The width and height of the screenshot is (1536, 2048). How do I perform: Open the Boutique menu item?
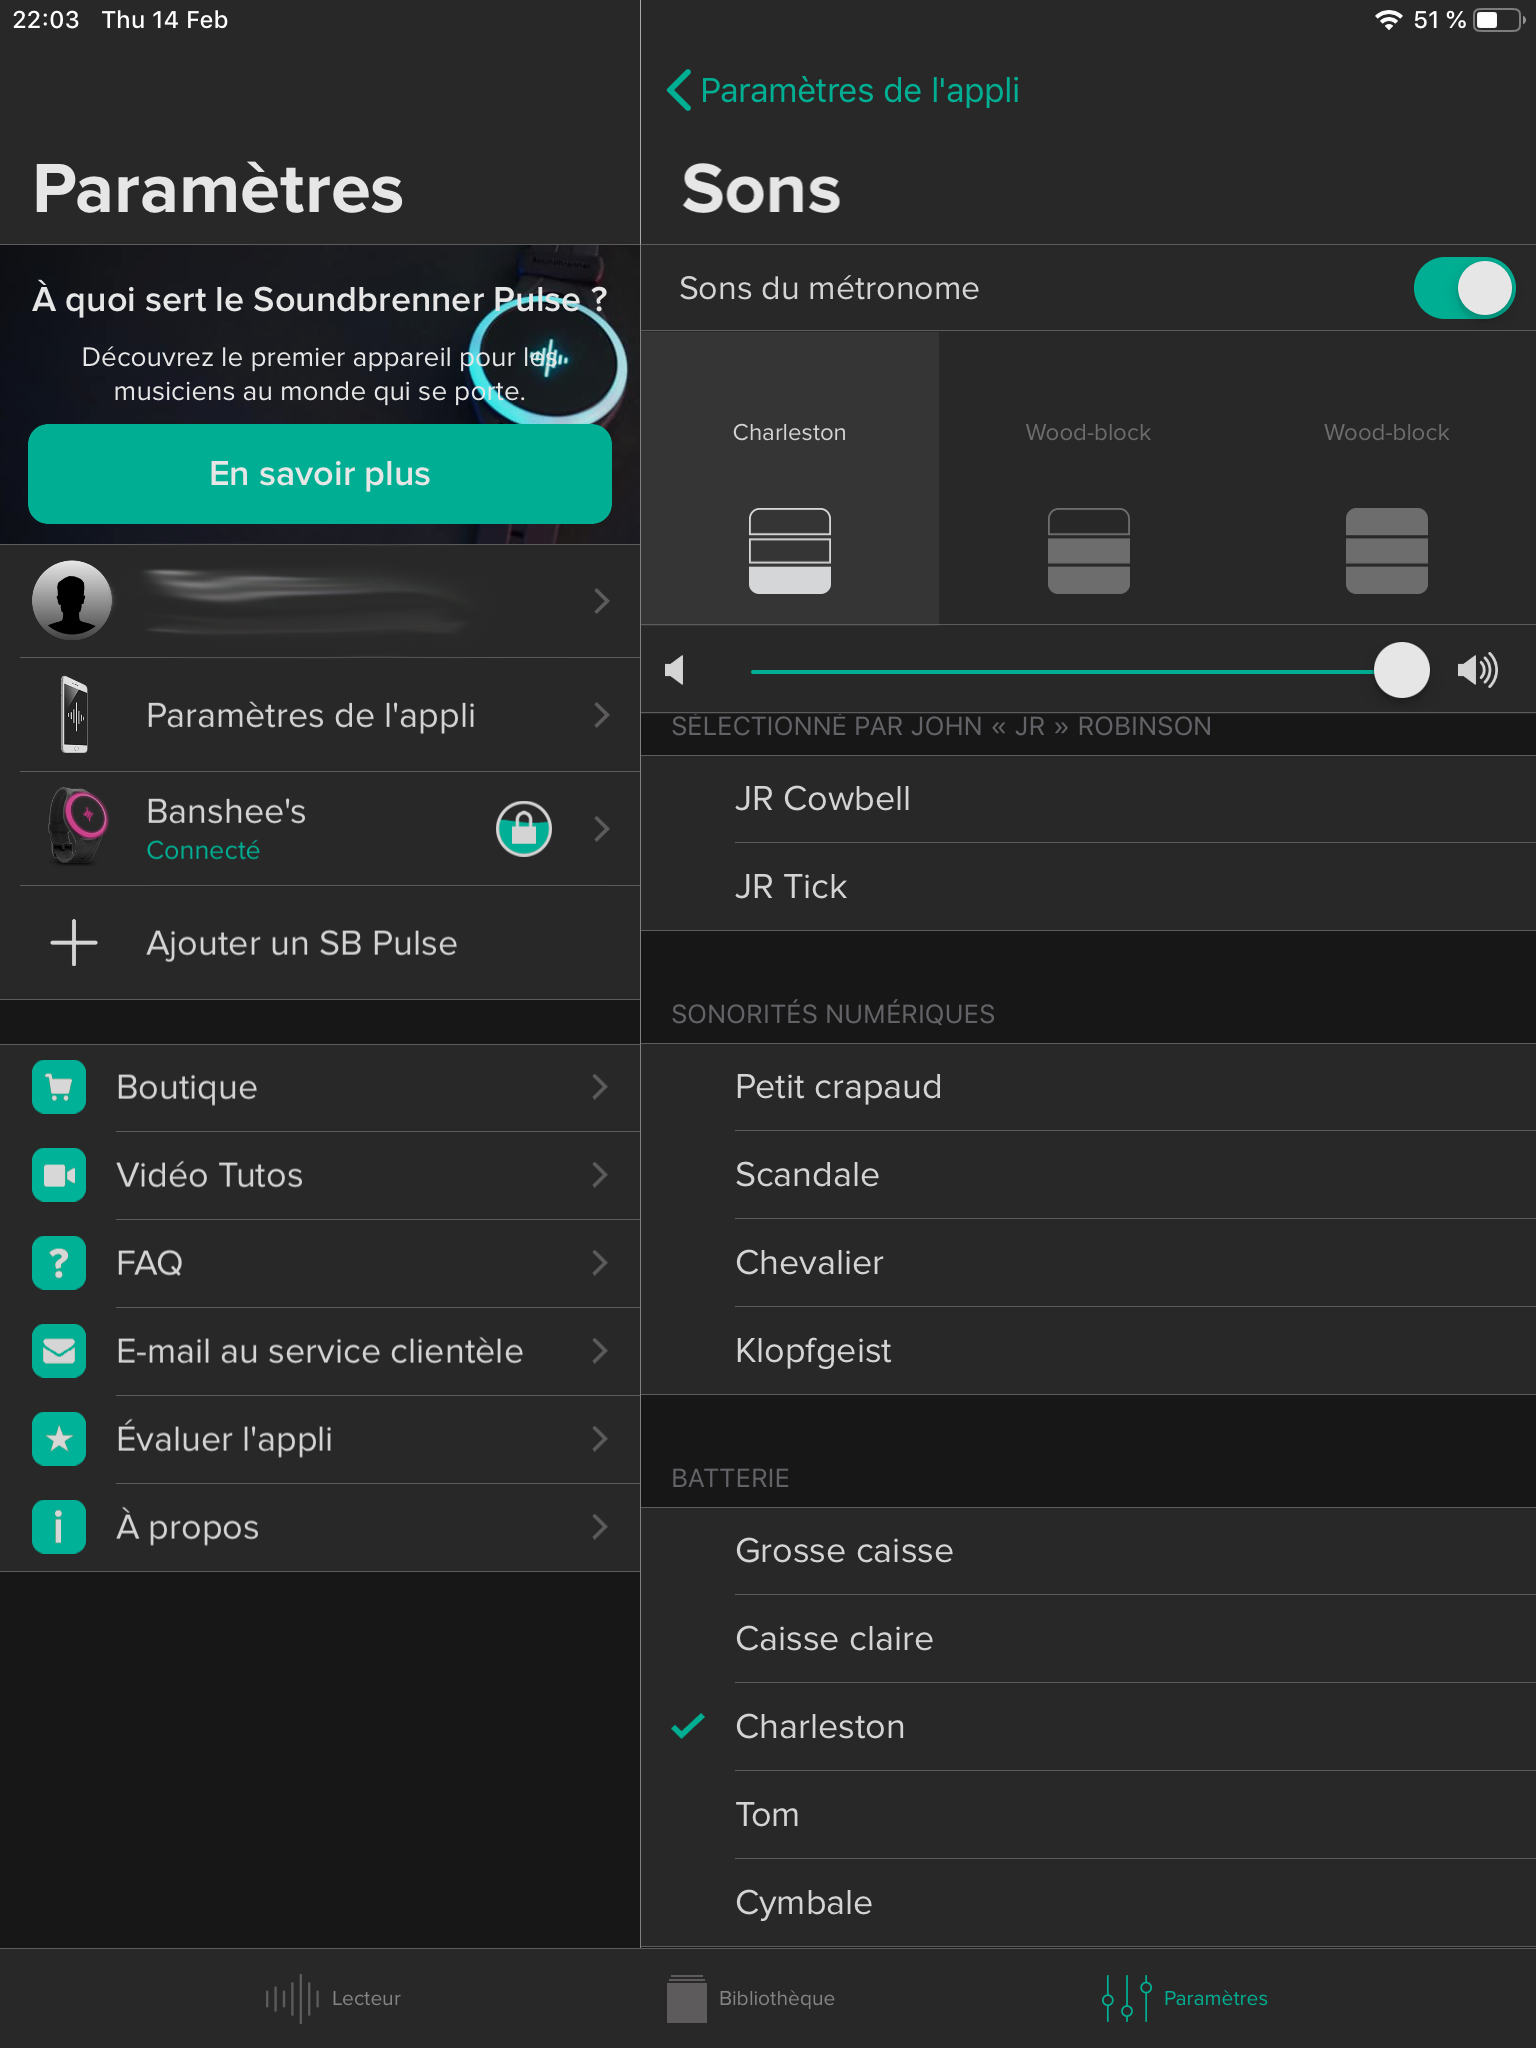coord(320,1087)
